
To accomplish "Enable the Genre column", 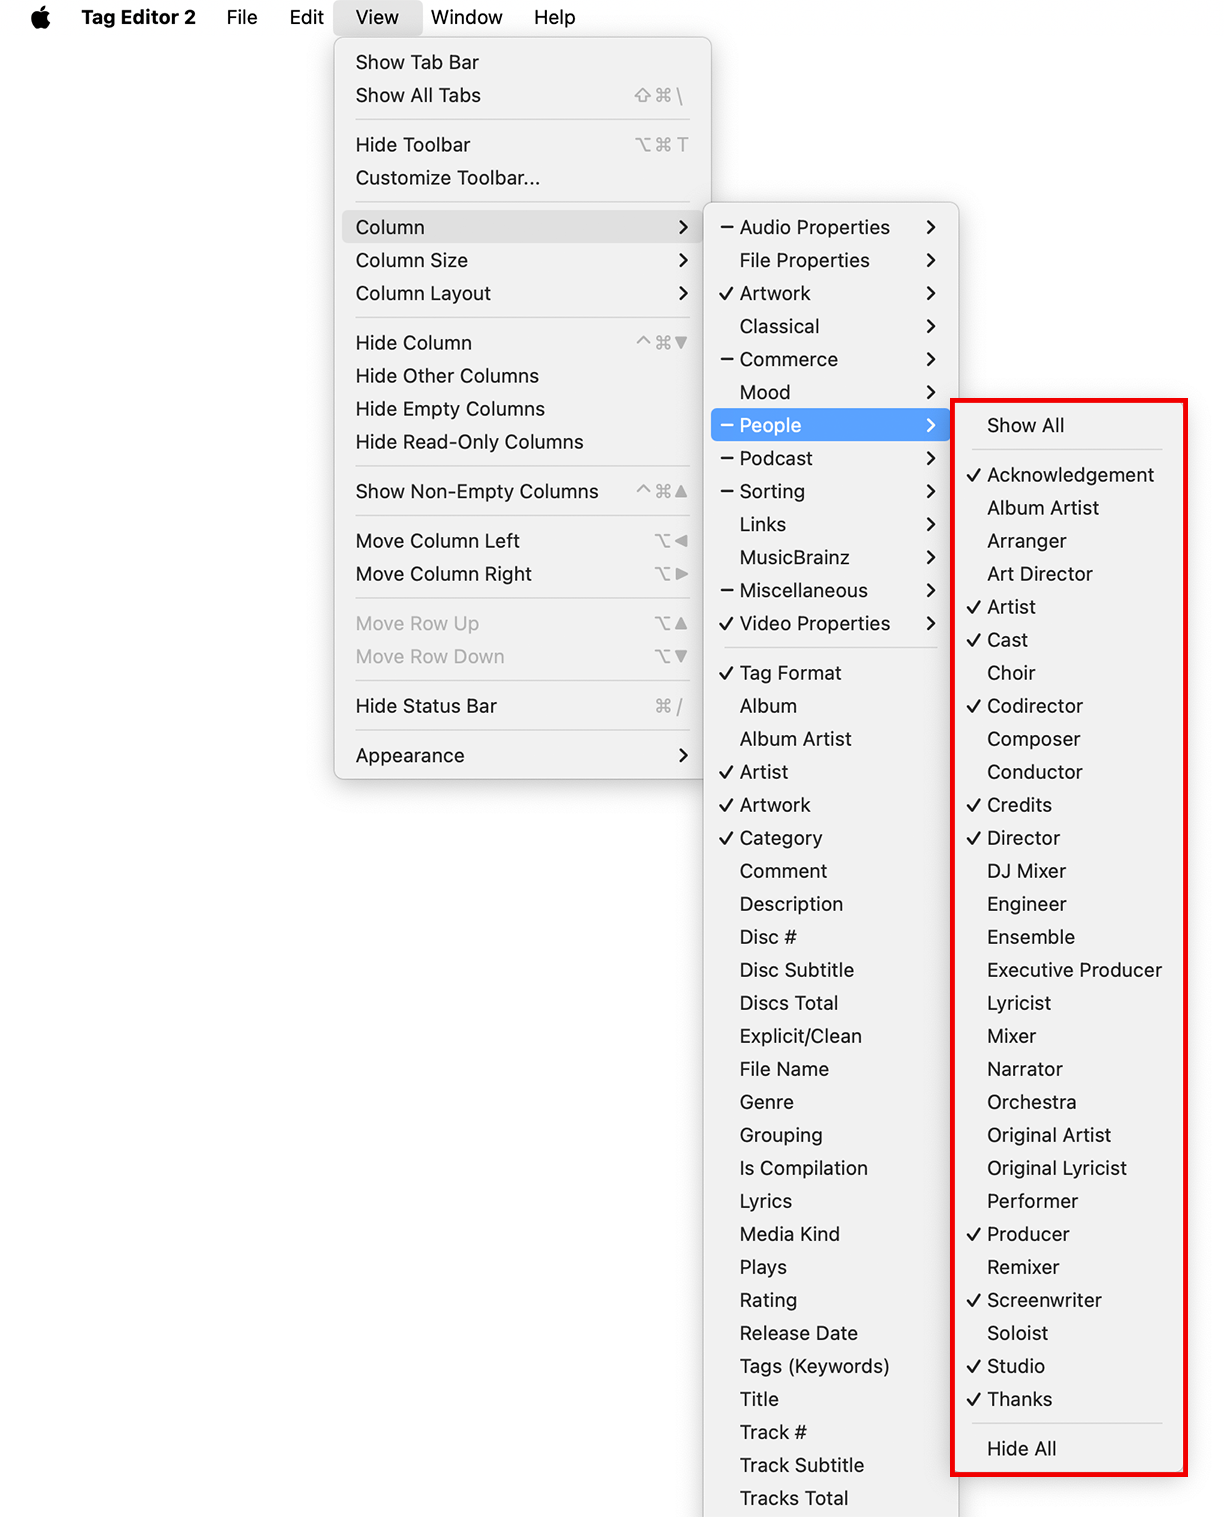I will click(830, 1102).
